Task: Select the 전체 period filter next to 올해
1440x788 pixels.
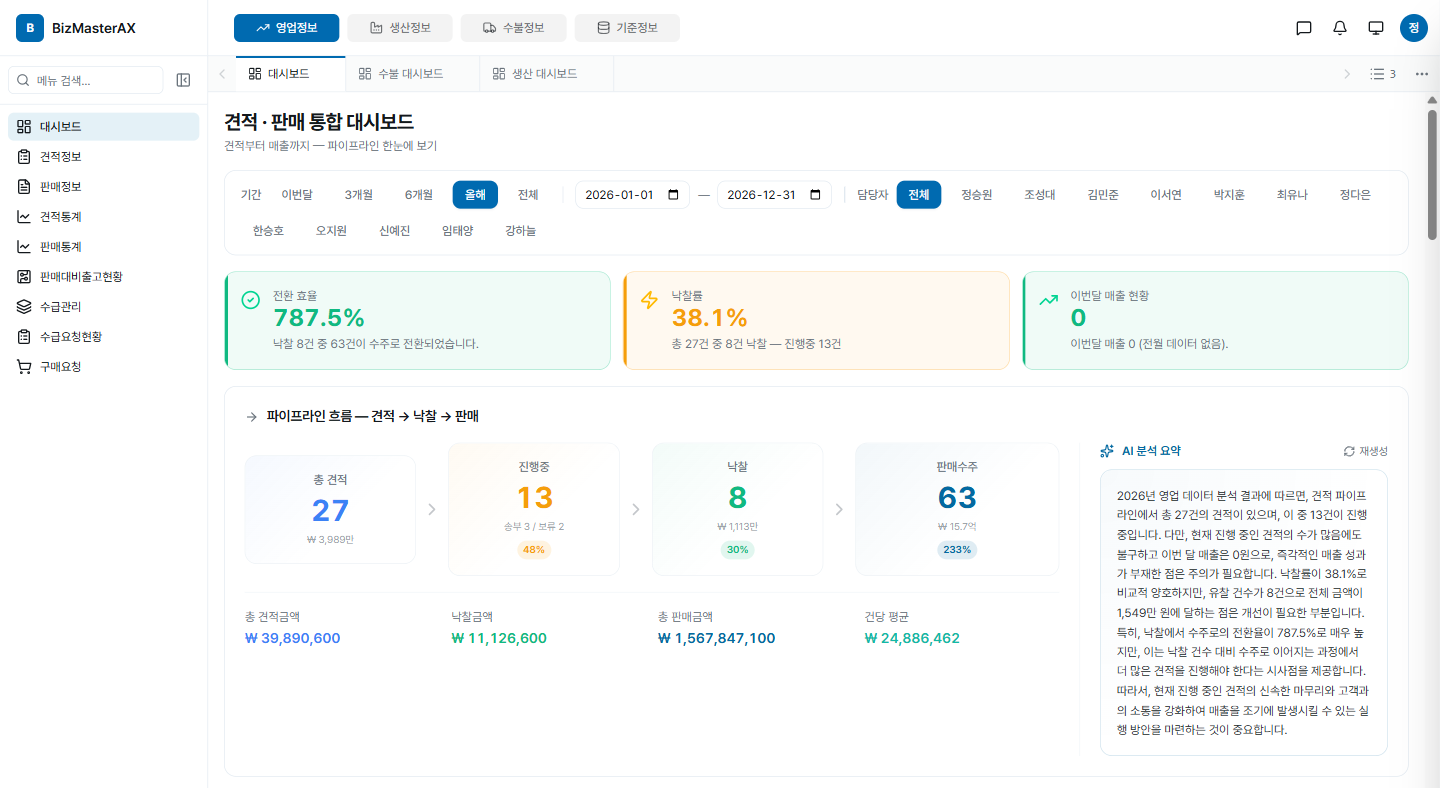Action: pyautogui.click(x=528, y=195)
